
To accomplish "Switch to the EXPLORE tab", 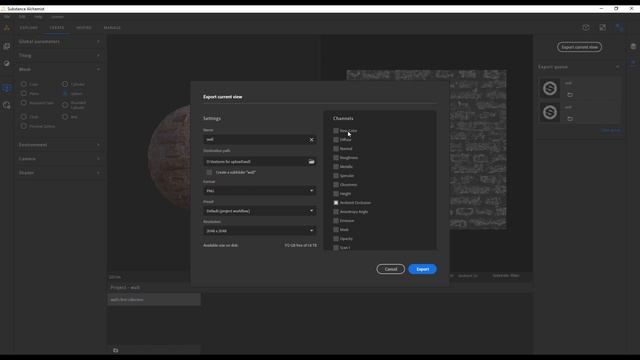I will tap(29, 28).
